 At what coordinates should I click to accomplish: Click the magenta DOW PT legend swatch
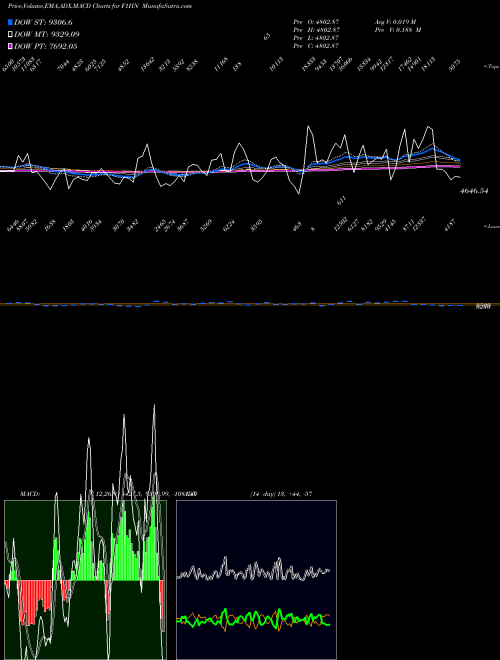[x=10, y=46]
